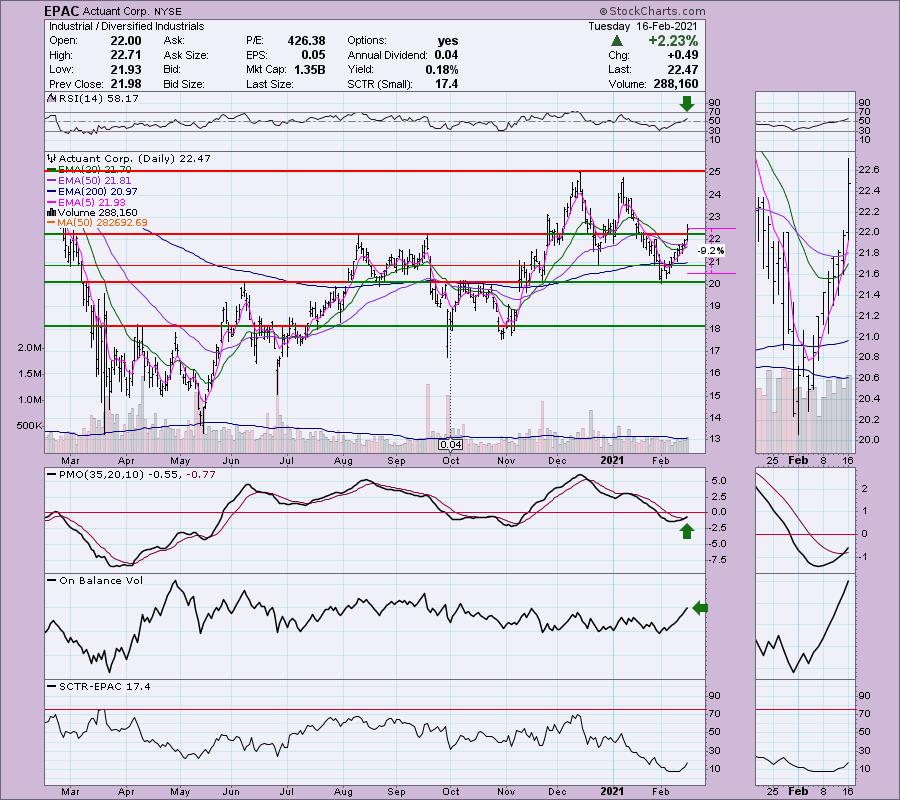This screenshot has height=800, width=900.
Task: Select the Low price 21.93
Action: click(126, 69)
